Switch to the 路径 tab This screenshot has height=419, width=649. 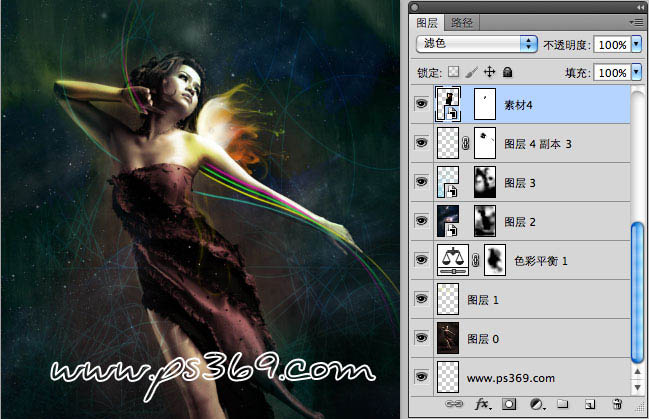462,22
